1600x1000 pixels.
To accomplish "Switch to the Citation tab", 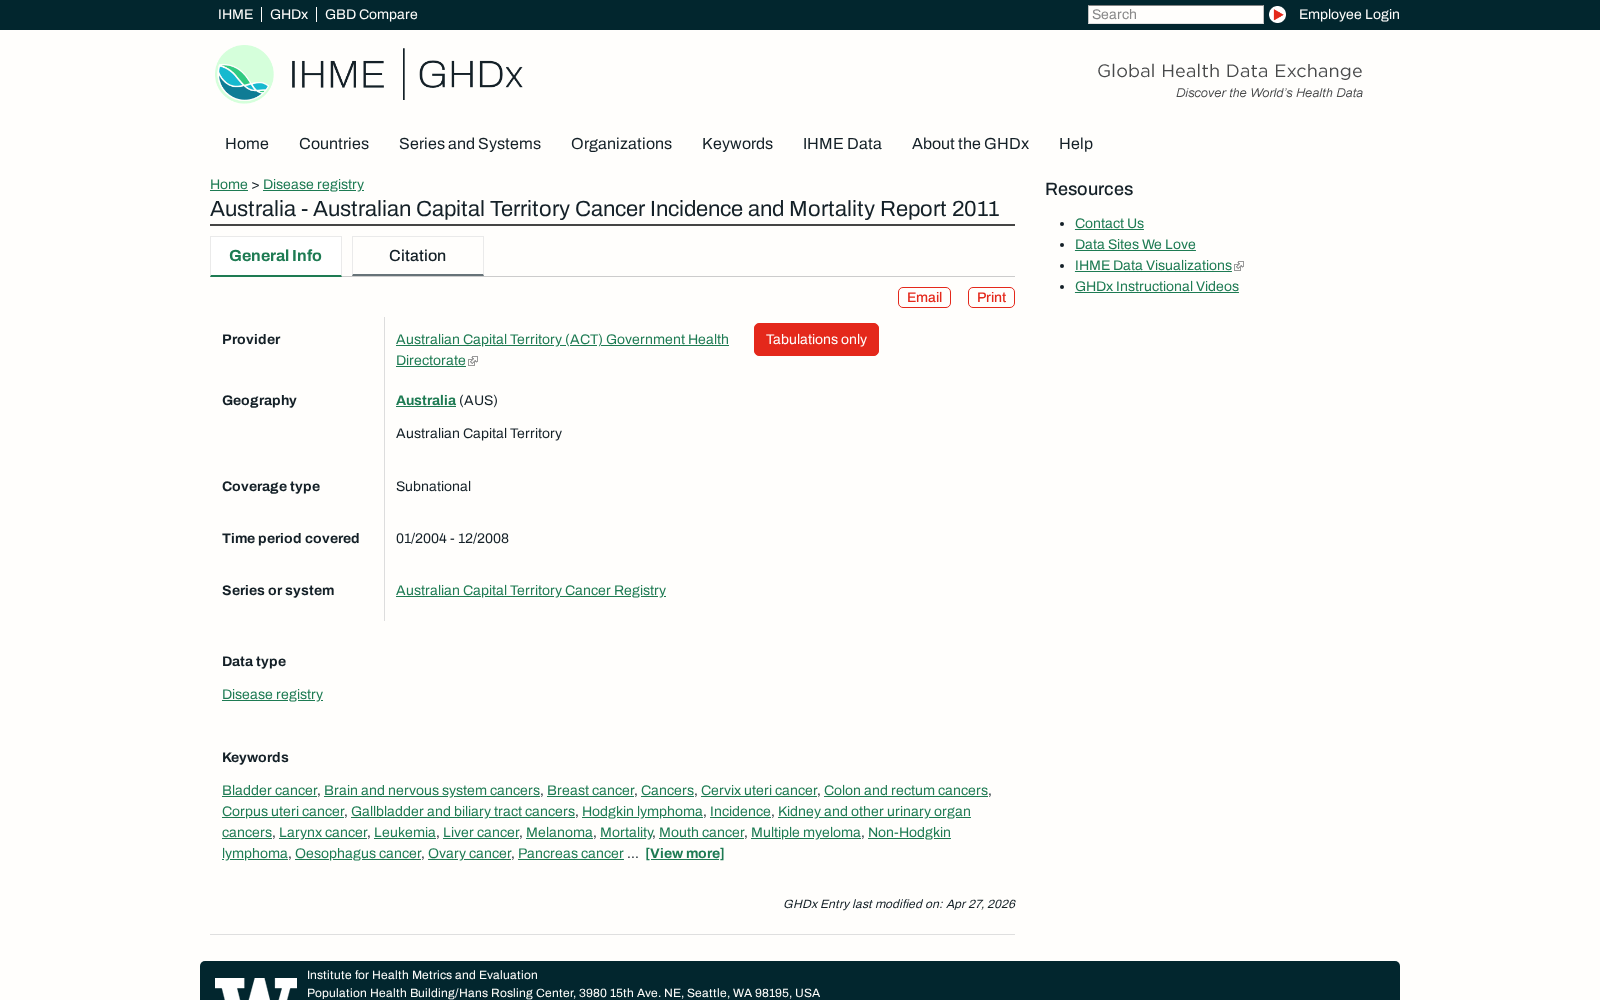I will [417, 256].
